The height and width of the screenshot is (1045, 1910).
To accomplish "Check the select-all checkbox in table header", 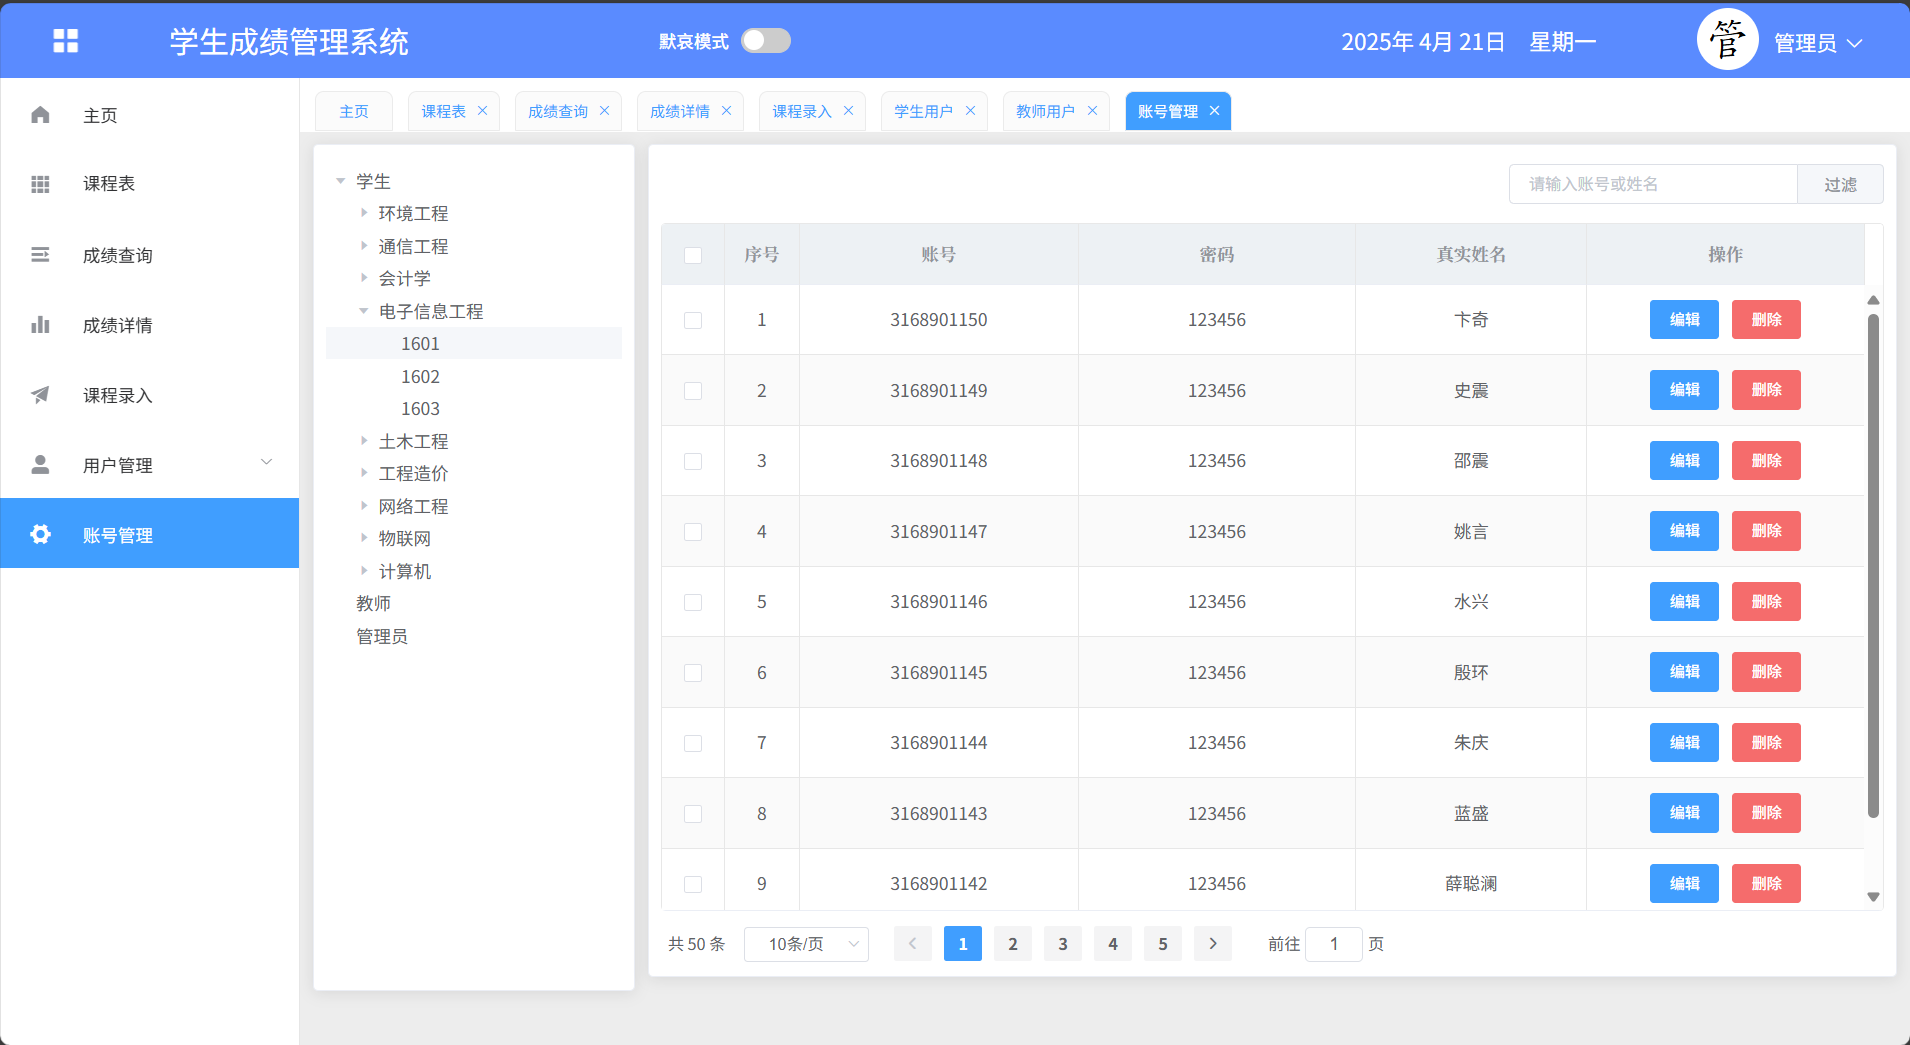I will (x=693, y=255).
